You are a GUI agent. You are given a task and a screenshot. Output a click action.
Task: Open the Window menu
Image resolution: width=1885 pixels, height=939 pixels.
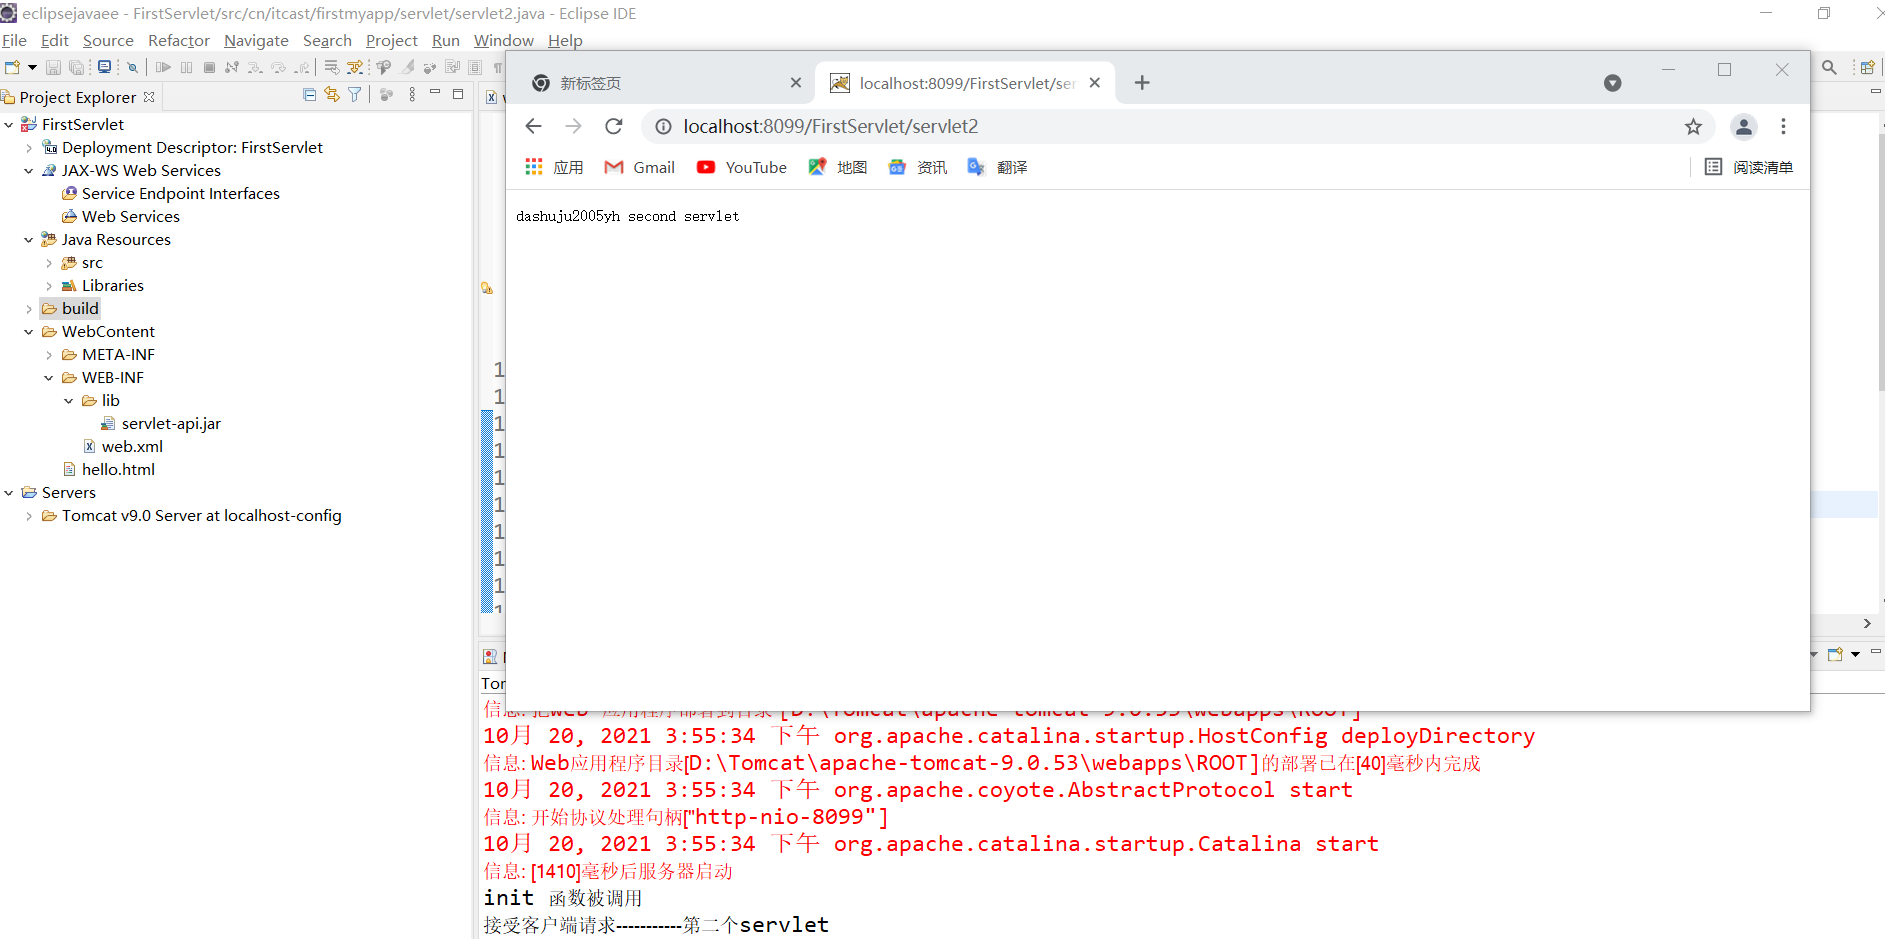point(504,41)
